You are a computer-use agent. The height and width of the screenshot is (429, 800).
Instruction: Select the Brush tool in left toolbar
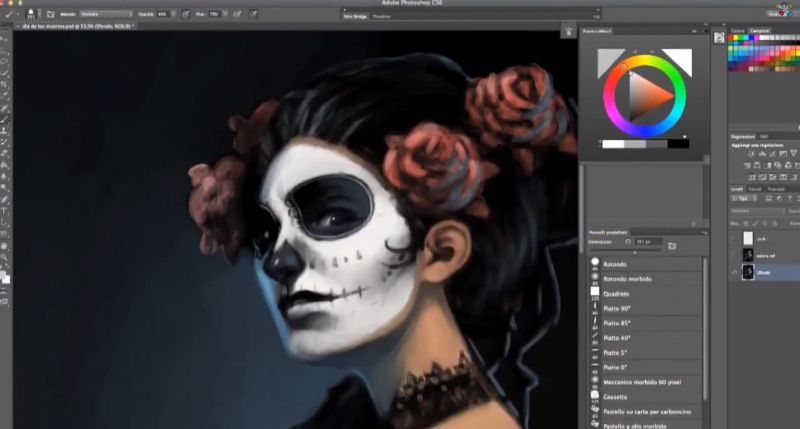tap(4, 119)
